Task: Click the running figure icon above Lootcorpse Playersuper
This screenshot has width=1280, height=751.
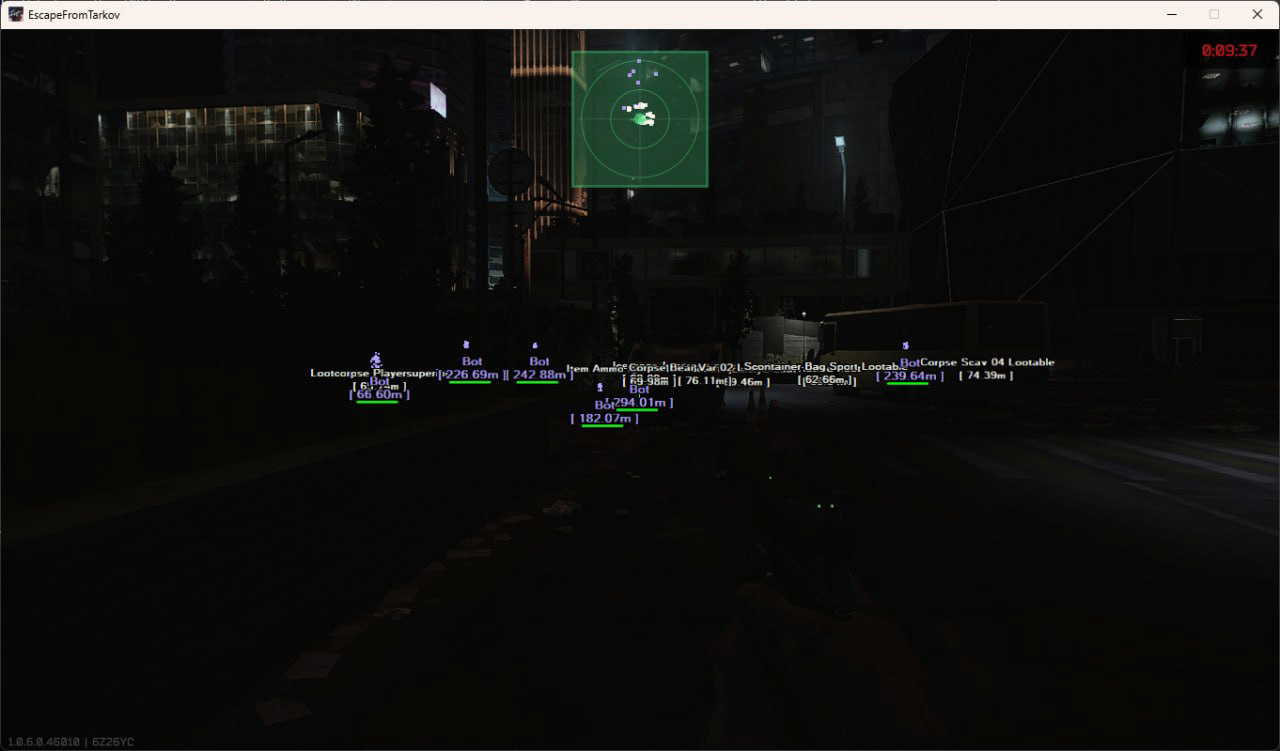Action: tap(376, 360)
